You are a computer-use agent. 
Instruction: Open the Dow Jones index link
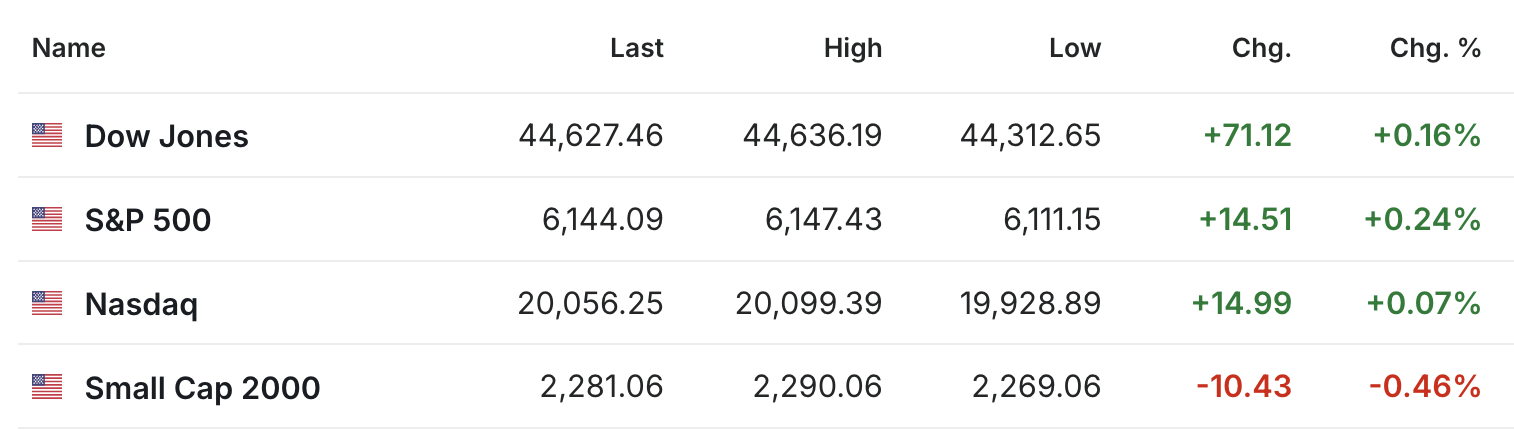pos(167,136)
